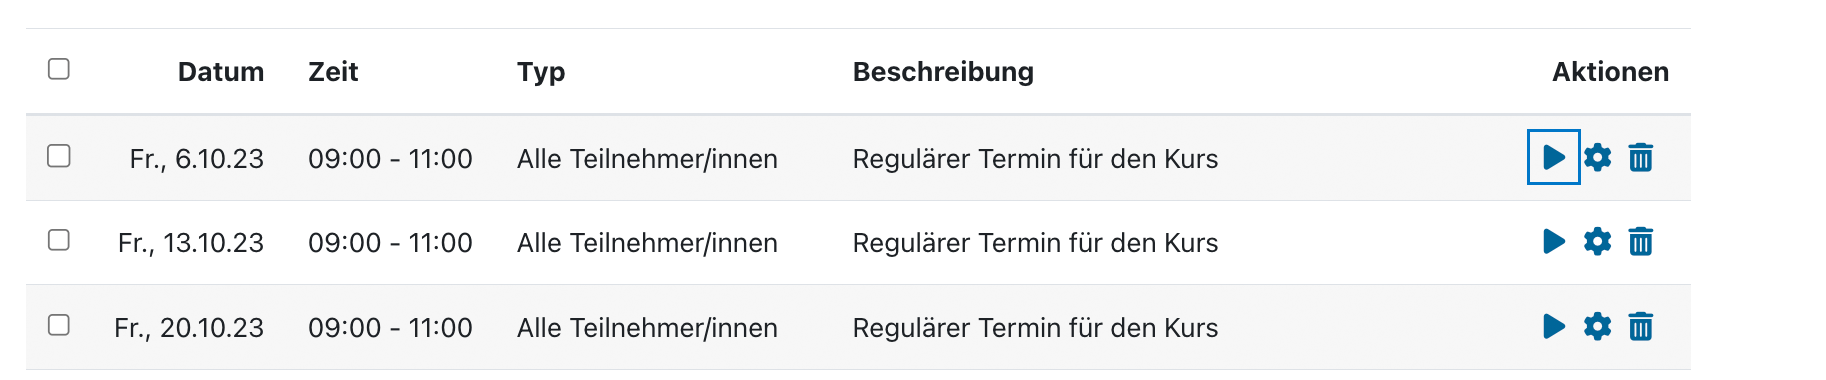1826x380 pixels.
Task: Click the Aktionen column header
Action: point(1610,72)
